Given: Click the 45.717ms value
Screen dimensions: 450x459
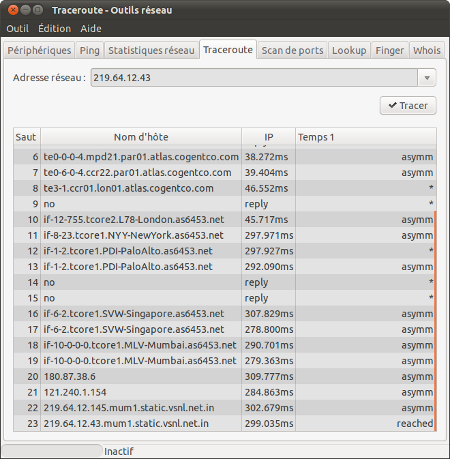Looking at the screenshot, I should click(266, 219).
